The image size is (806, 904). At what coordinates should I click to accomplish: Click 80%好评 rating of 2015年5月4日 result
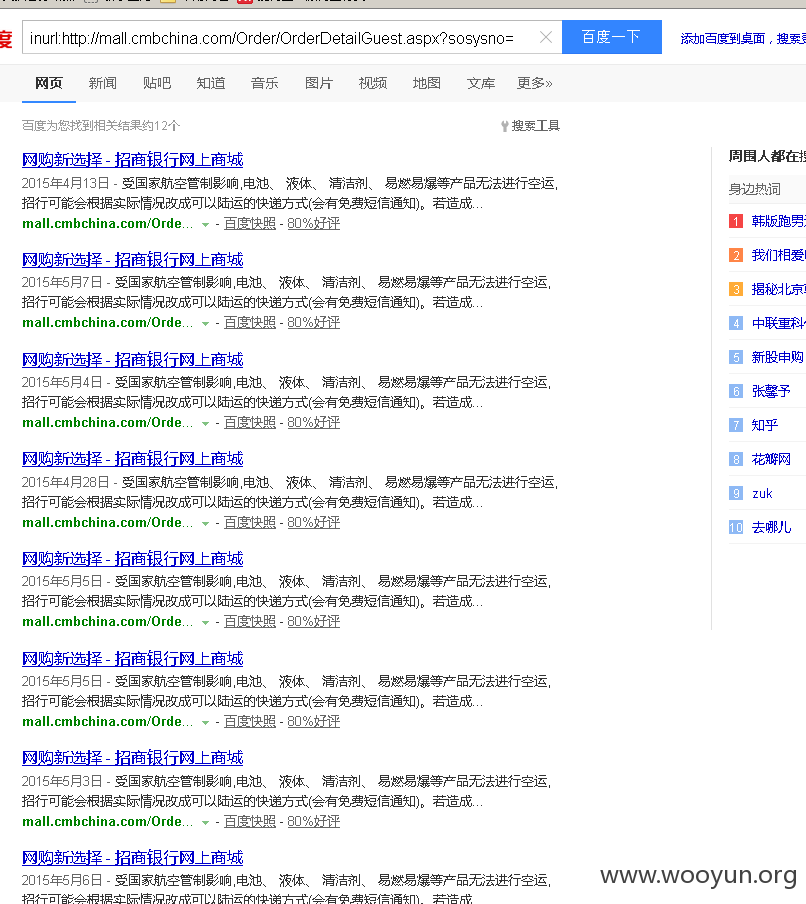pyautogui.click(x=314, y=423)
